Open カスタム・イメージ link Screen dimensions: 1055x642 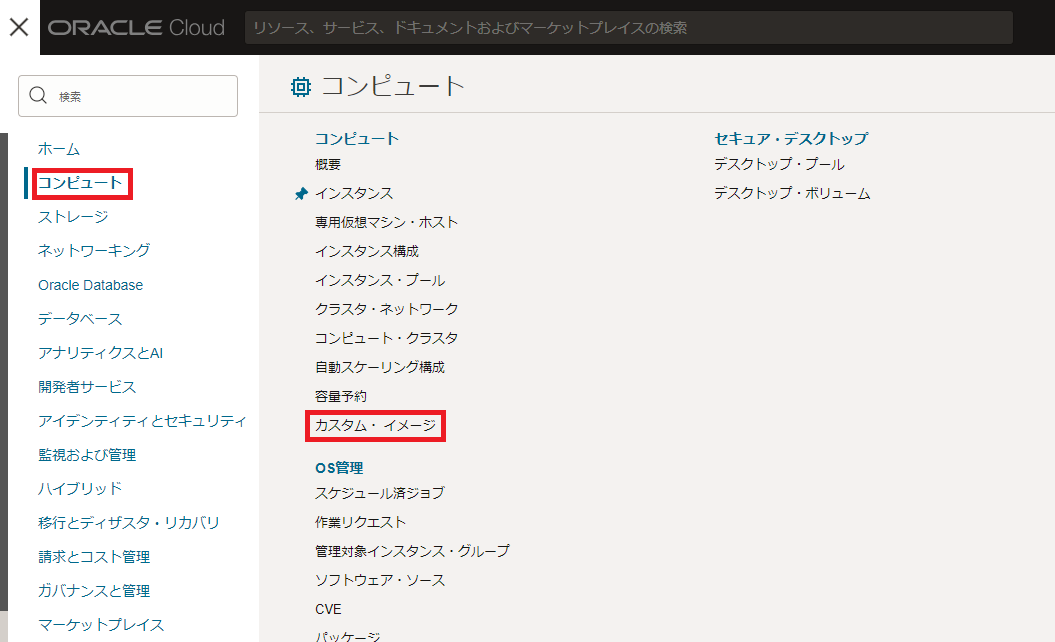tap(375, 426)
